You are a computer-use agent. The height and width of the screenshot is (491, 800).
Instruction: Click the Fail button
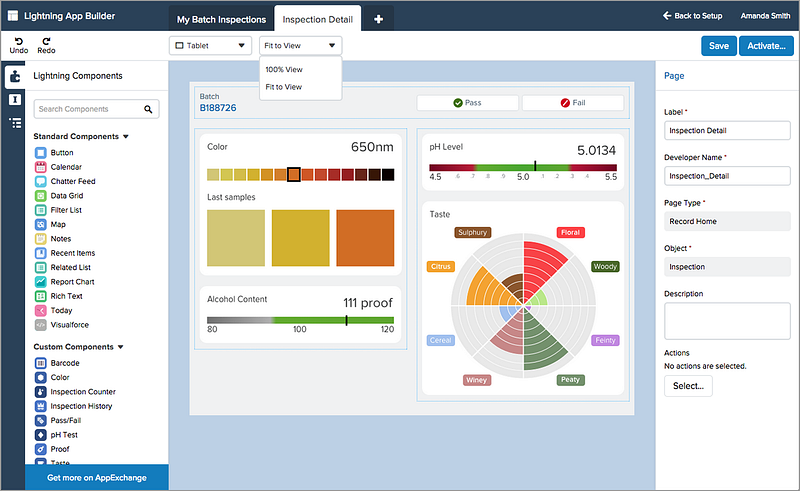[572, 103]
